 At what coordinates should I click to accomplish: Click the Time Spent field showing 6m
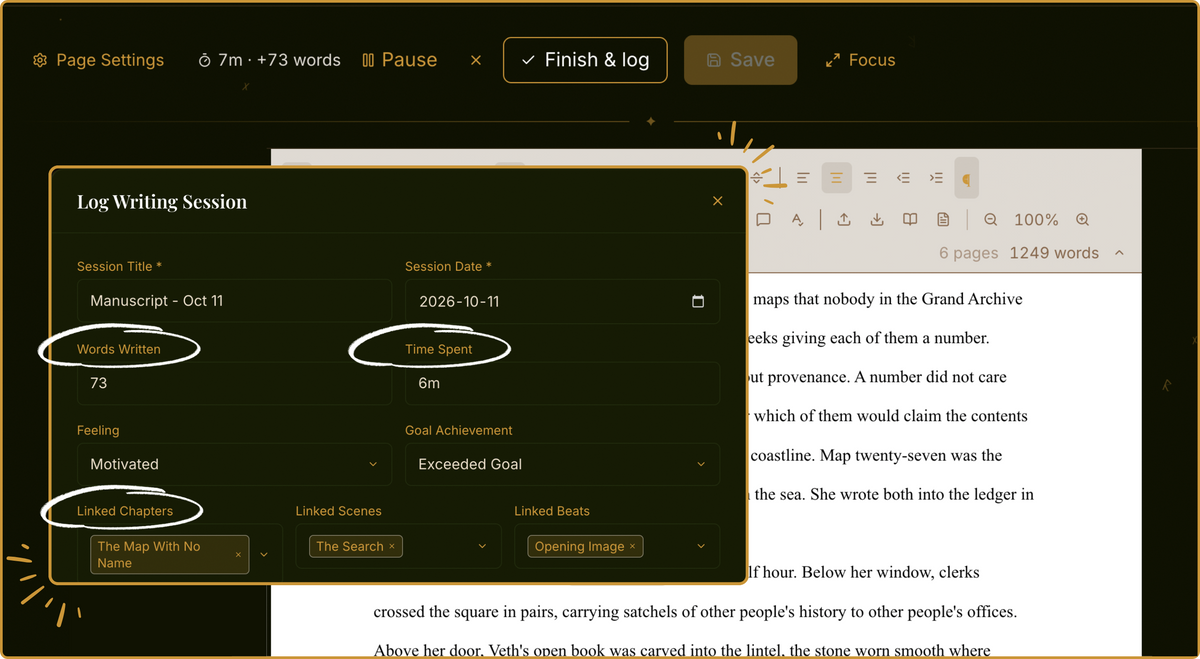point(562,383)
